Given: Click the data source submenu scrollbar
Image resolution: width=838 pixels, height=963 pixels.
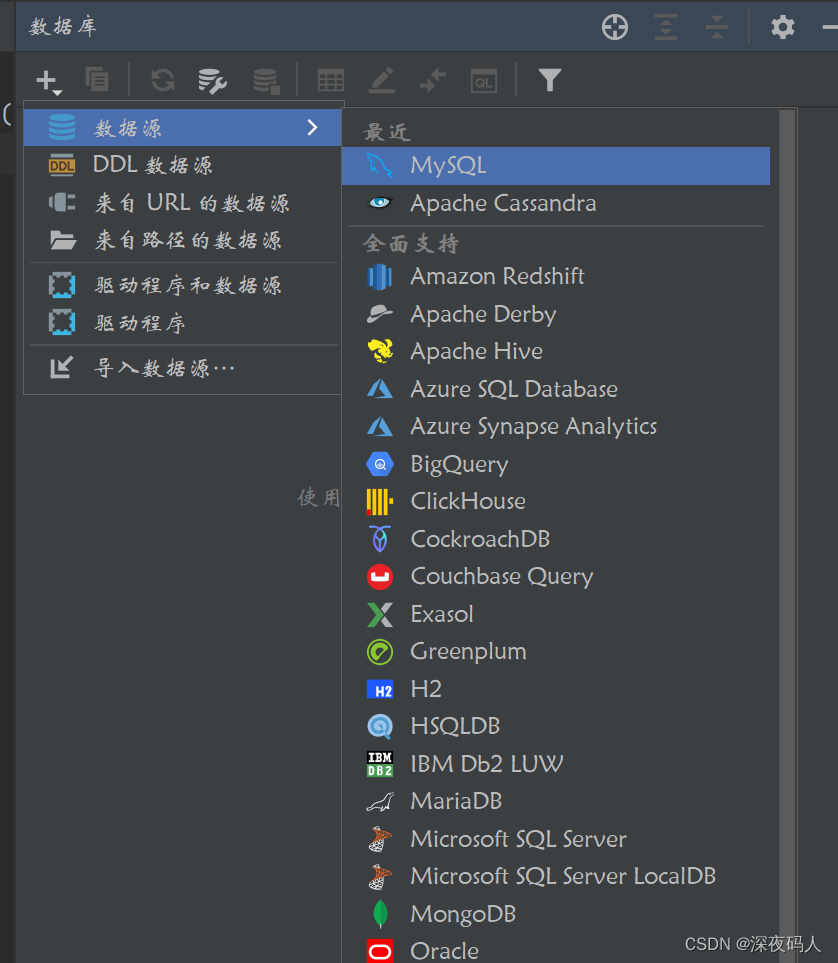Looking at the screenshot, I should click(x=787, y=534).
